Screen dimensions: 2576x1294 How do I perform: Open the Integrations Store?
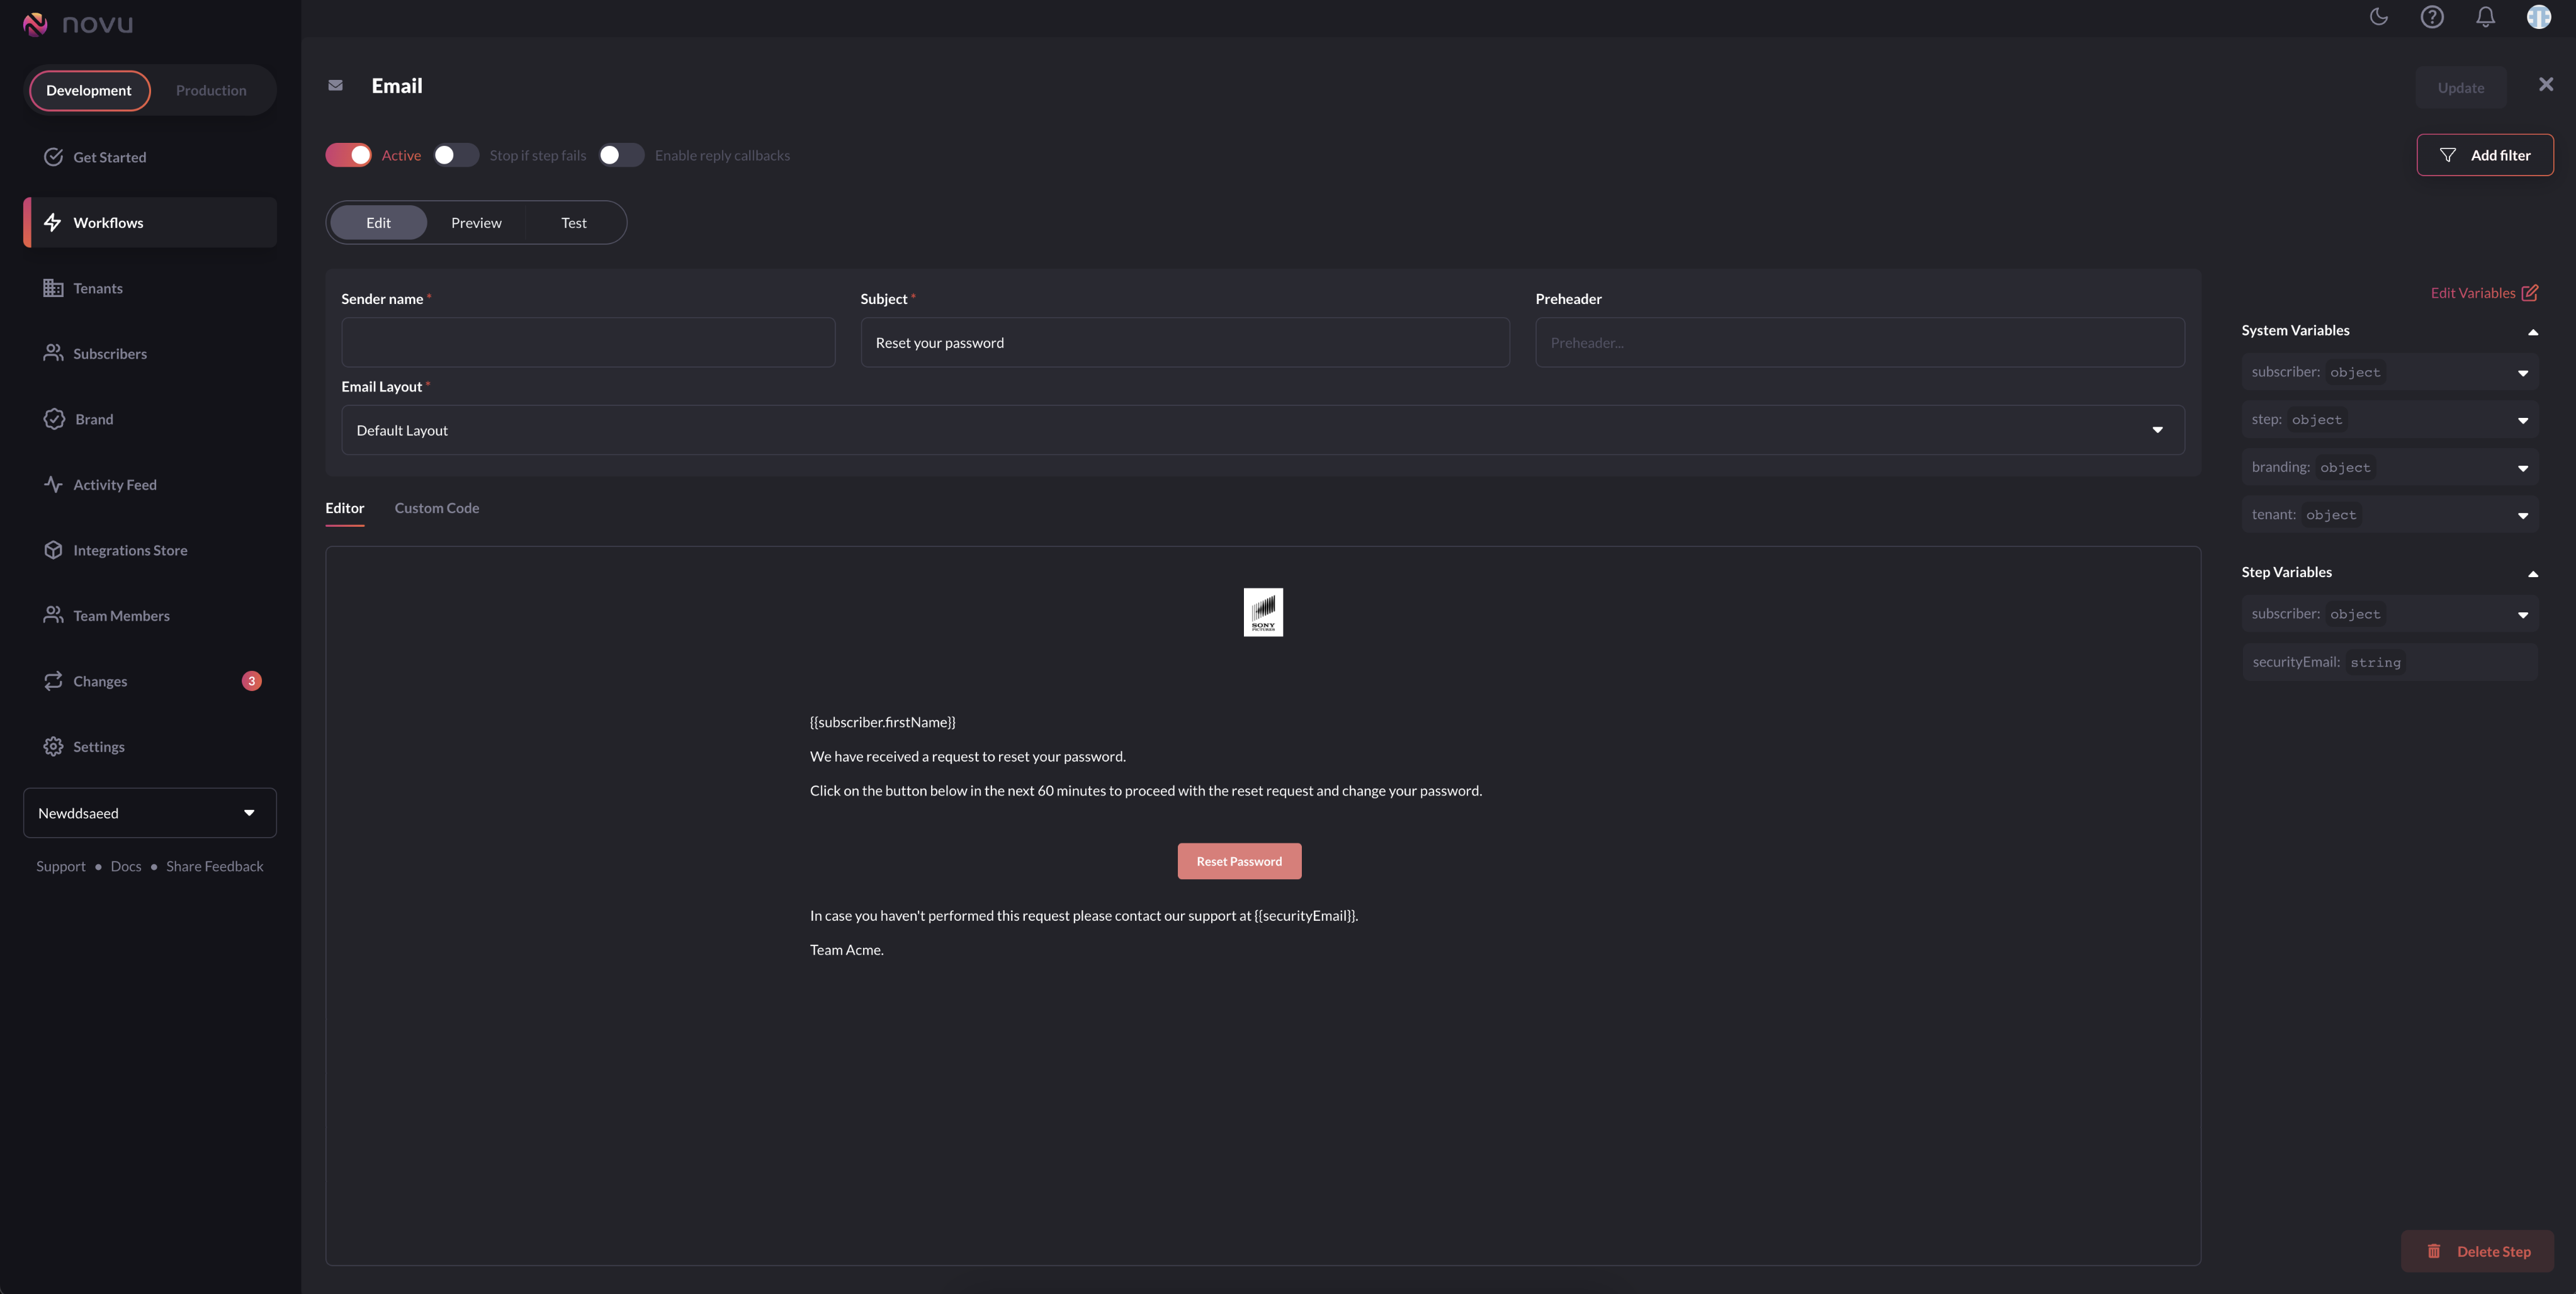[x=130, y=549]
